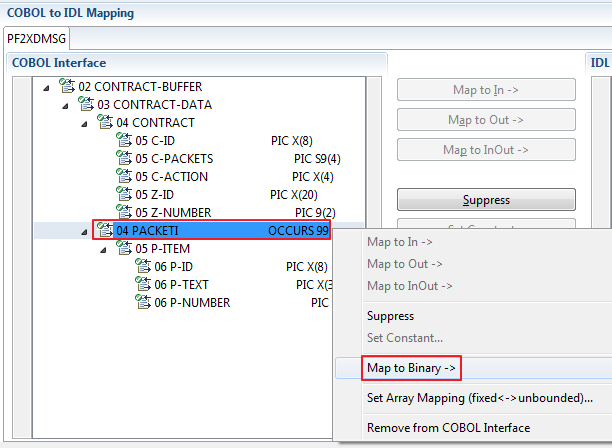The width and height of the screenshot is (612, 448).
Task: Select the 06 P-ID label
Action: coord(173,267)
